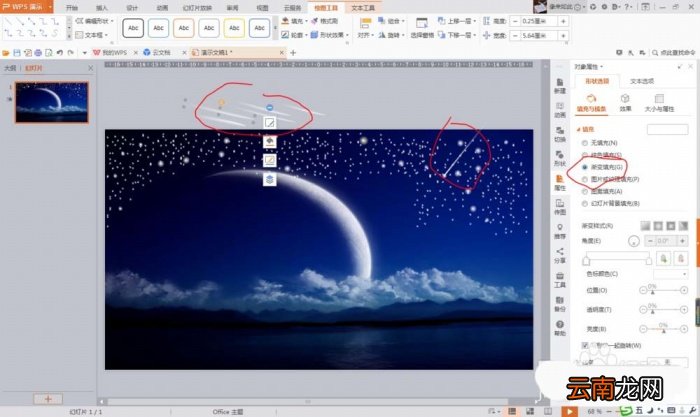The height and width of the screenshot is (417, 700).
Task: Click the Undo arrow icon
Action: pyautogui.click(x=59, y=53)
